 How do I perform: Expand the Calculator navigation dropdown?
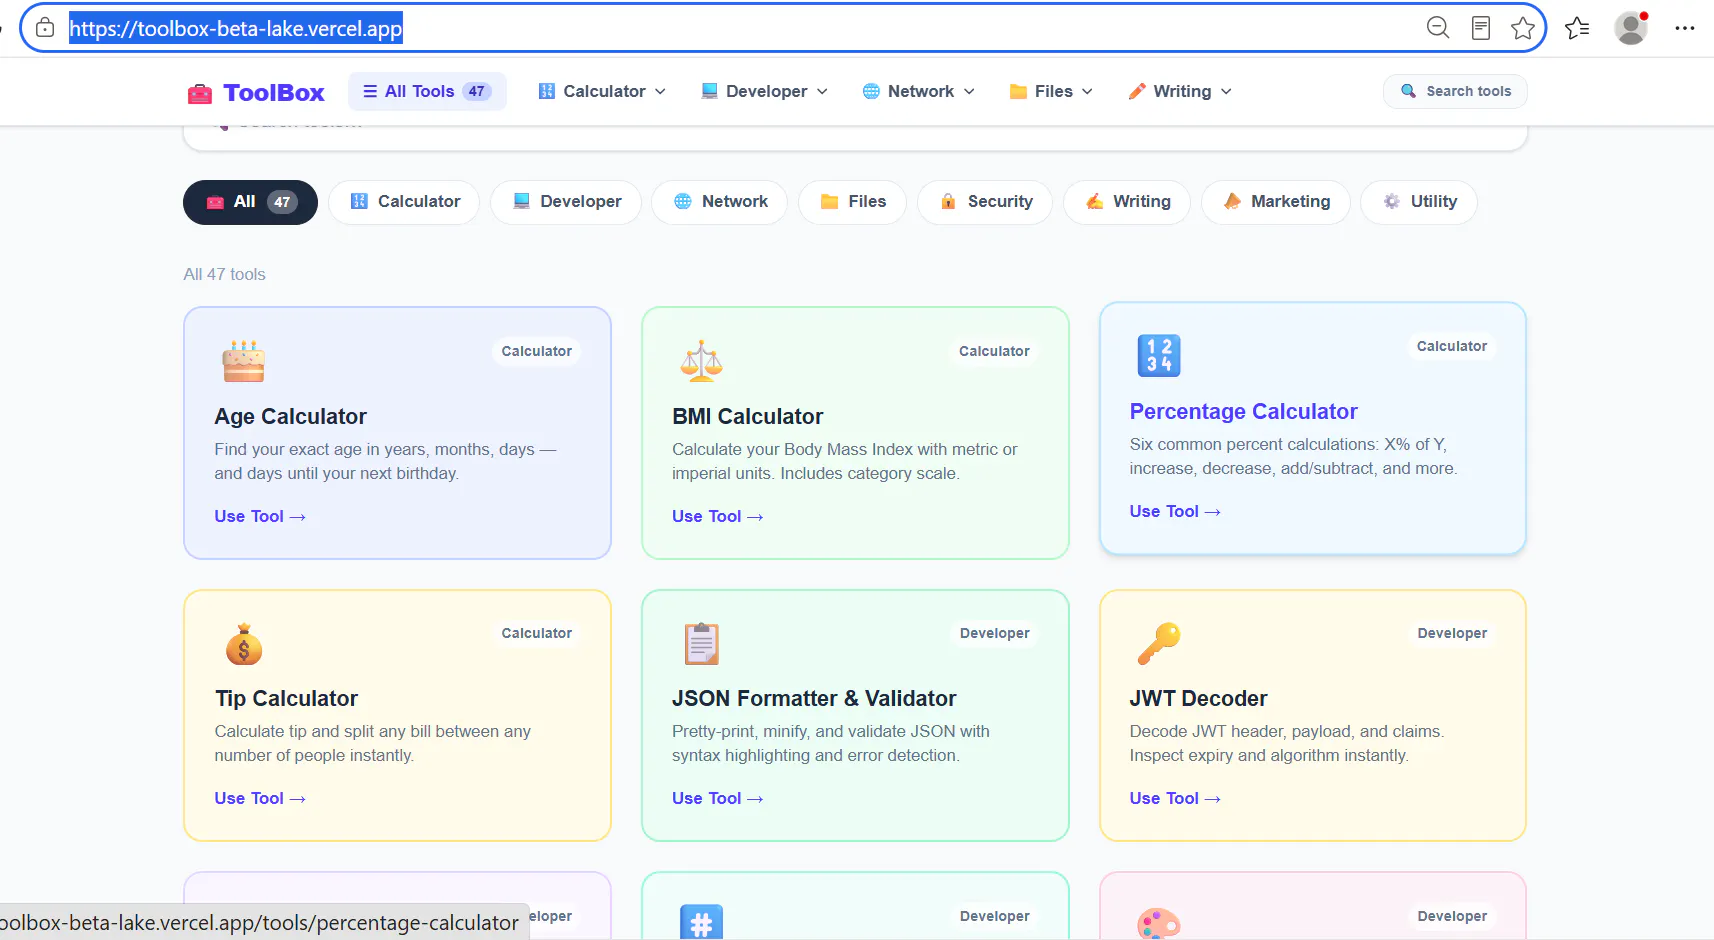click(x=602, y=91)
